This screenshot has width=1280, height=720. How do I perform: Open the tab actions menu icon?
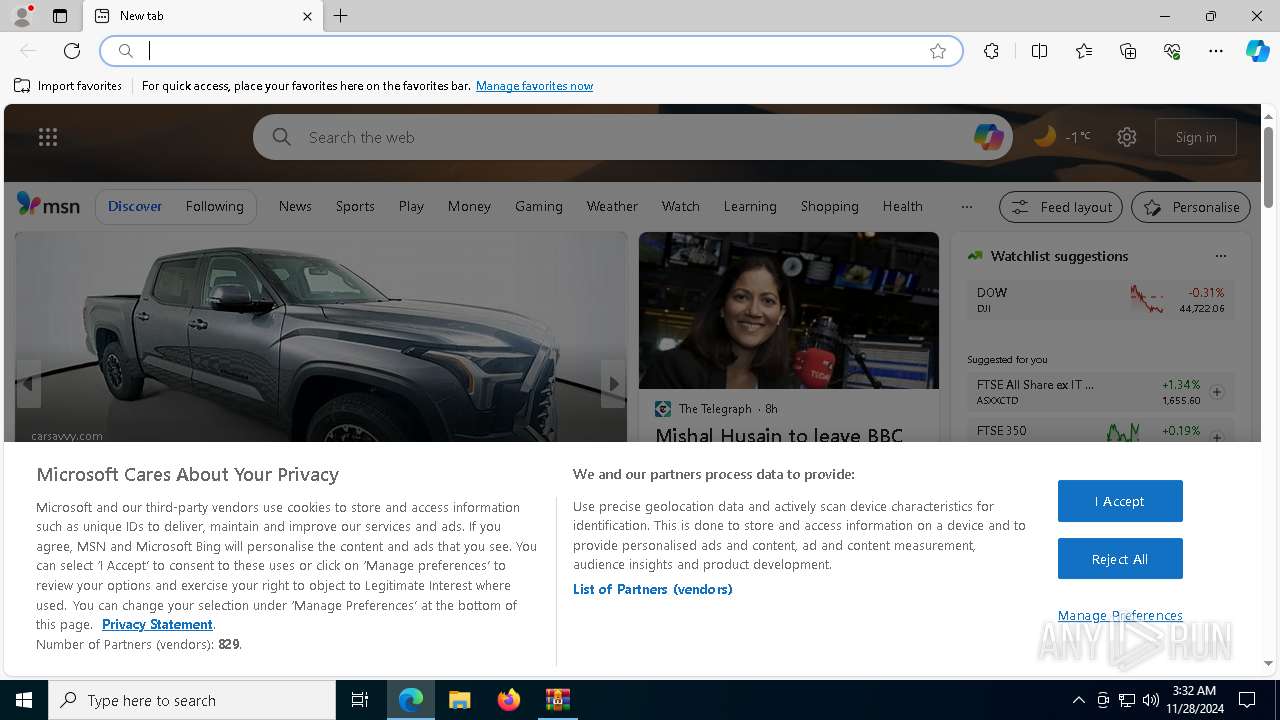tap(60, 16)
